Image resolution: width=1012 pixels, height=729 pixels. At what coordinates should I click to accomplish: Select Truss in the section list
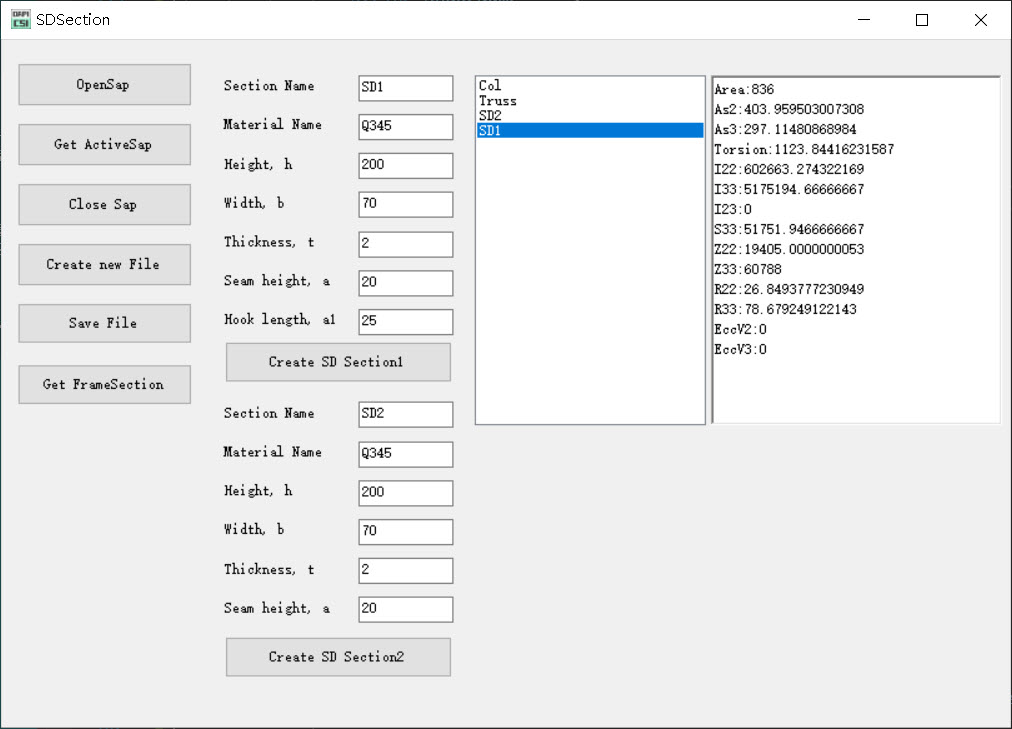coord(590,101)
